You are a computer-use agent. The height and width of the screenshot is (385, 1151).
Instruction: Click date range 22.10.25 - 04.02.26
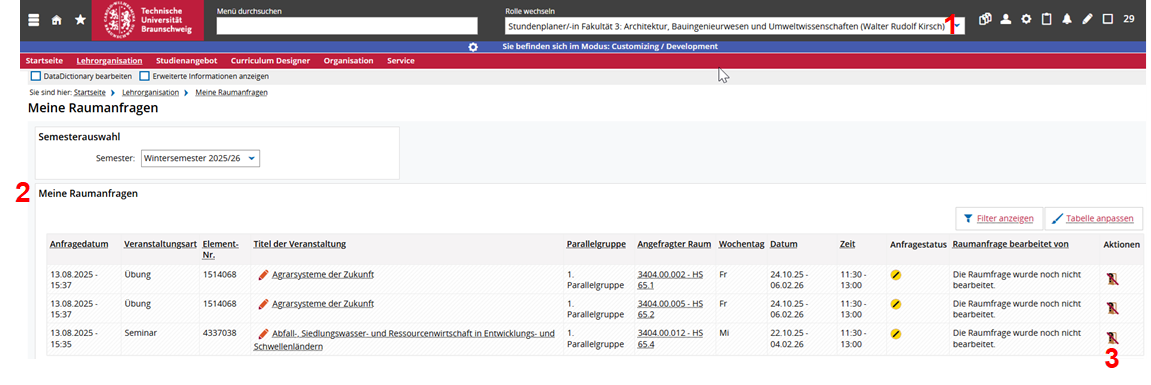click(789, 339)
